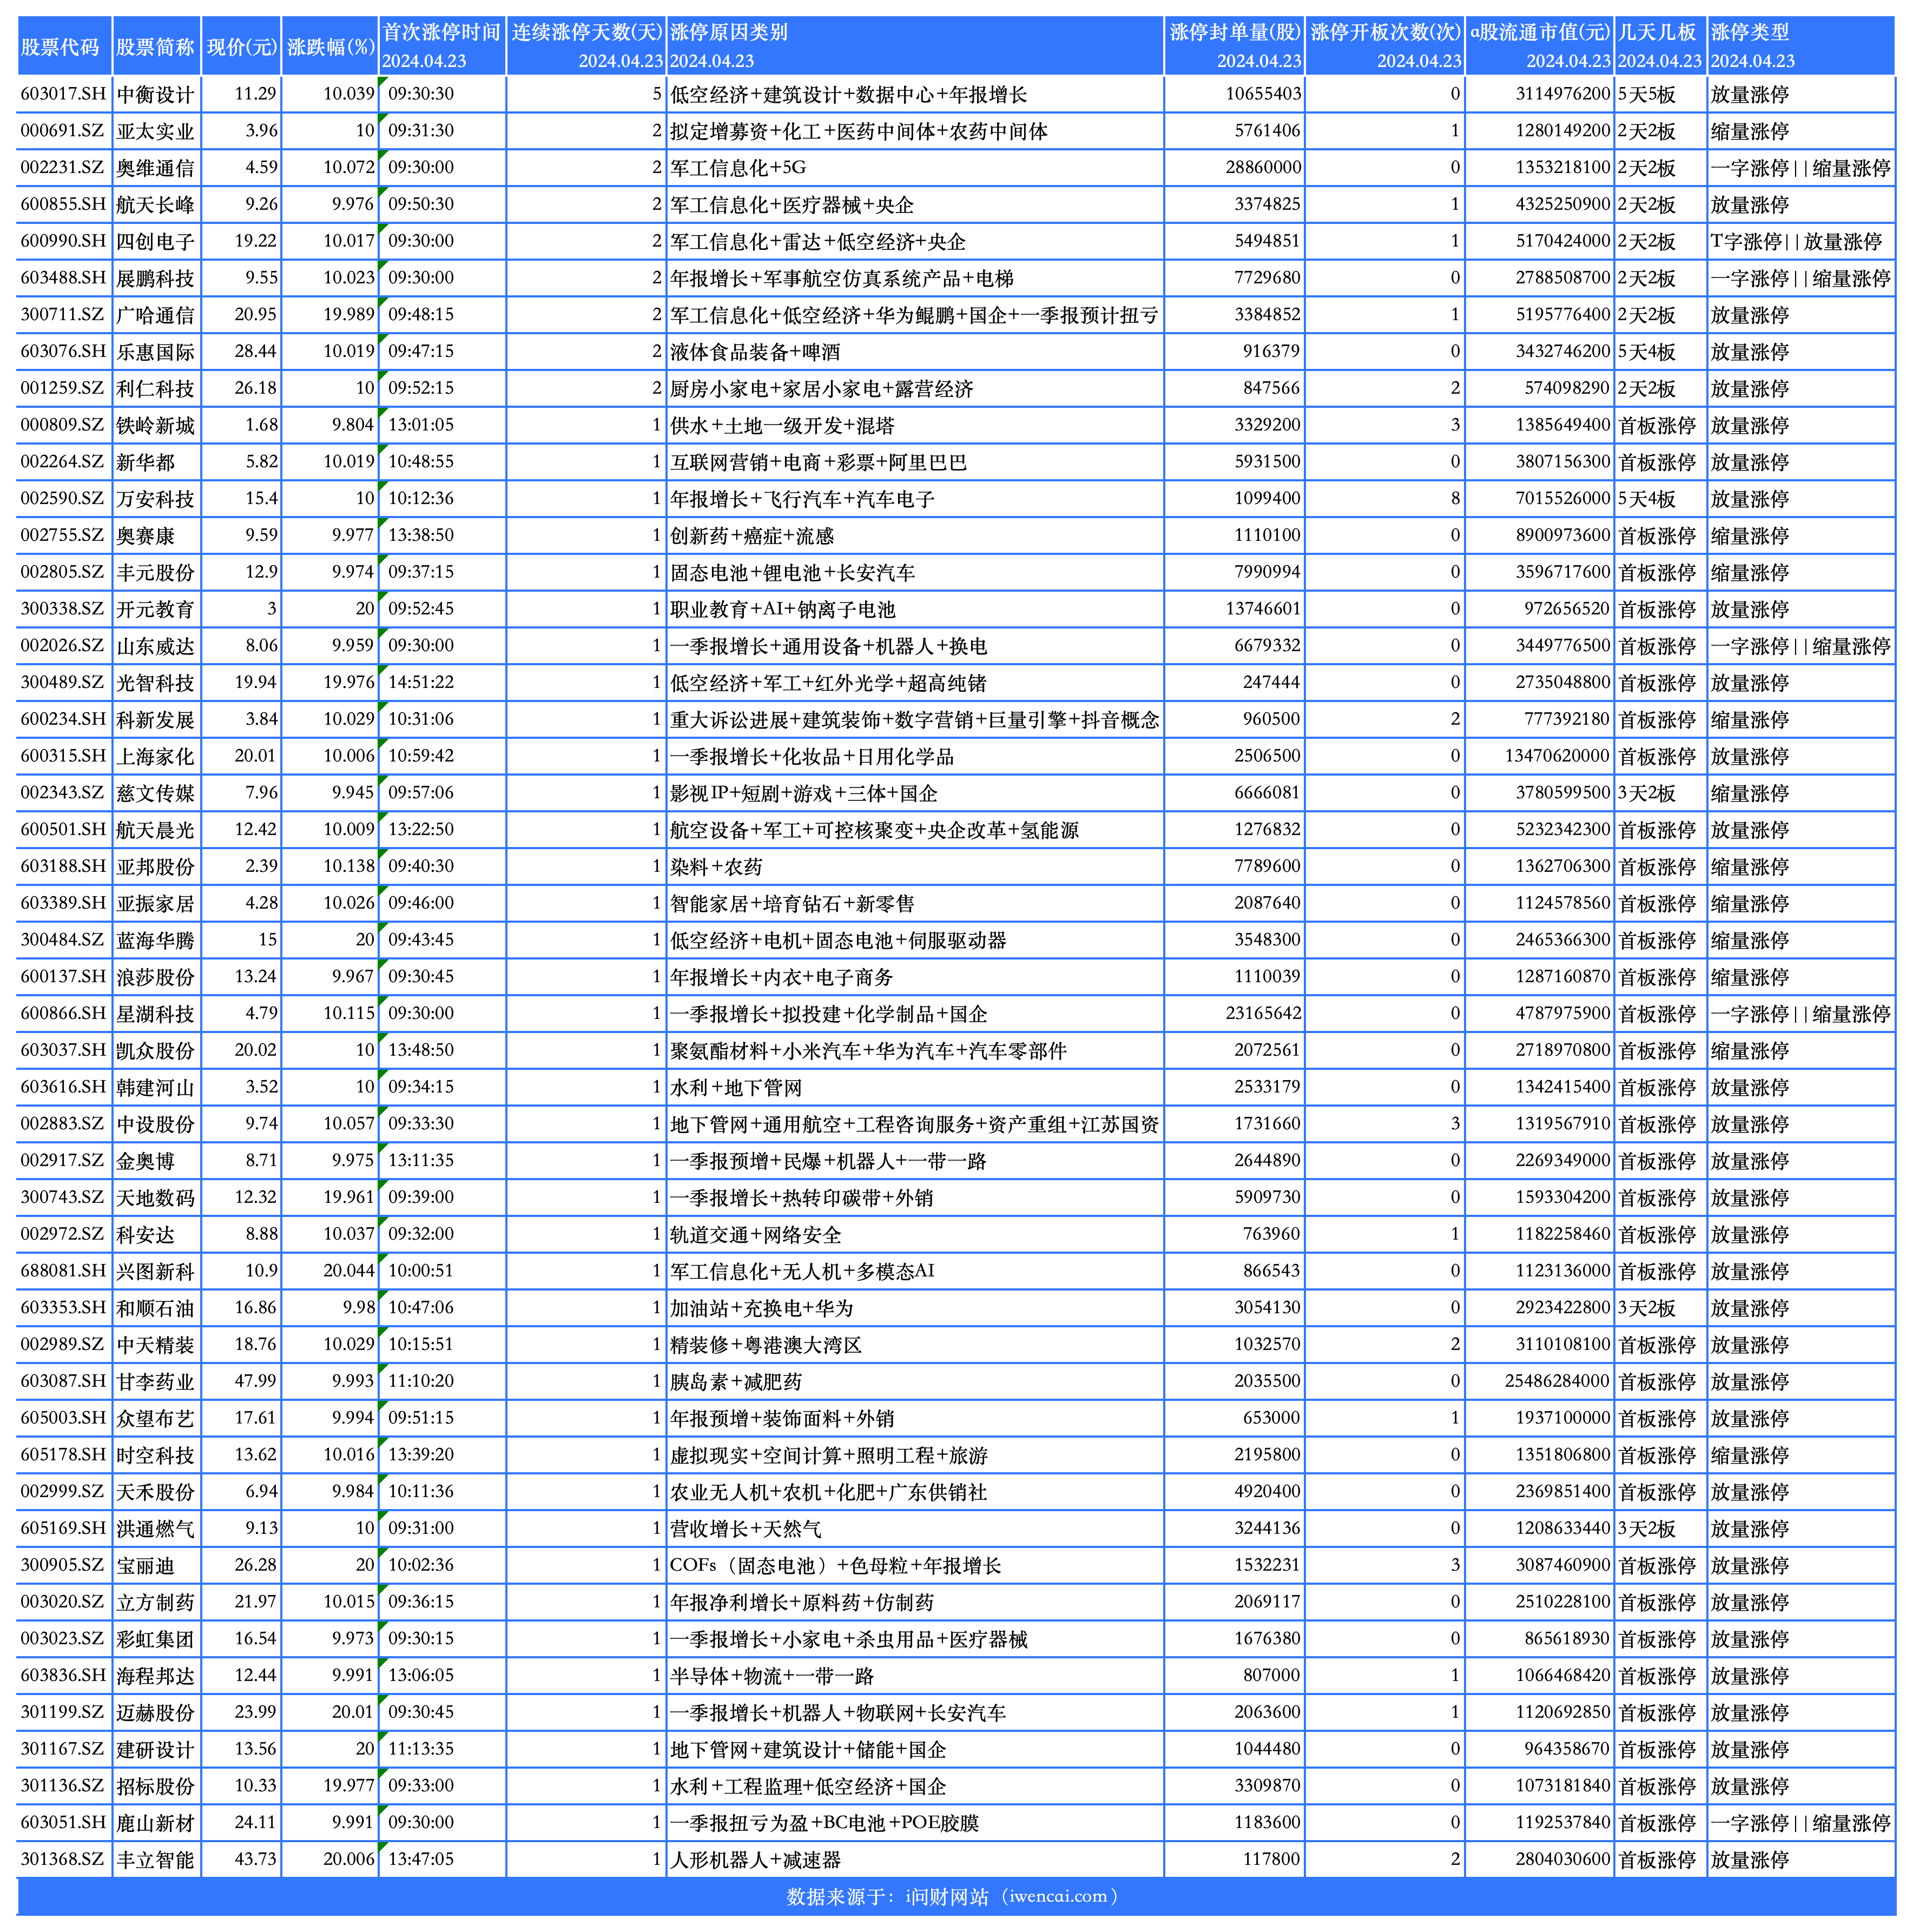1913x1932 pixels.
Task: Click stock name 航天长峰
Action: (x=155, y=205)
